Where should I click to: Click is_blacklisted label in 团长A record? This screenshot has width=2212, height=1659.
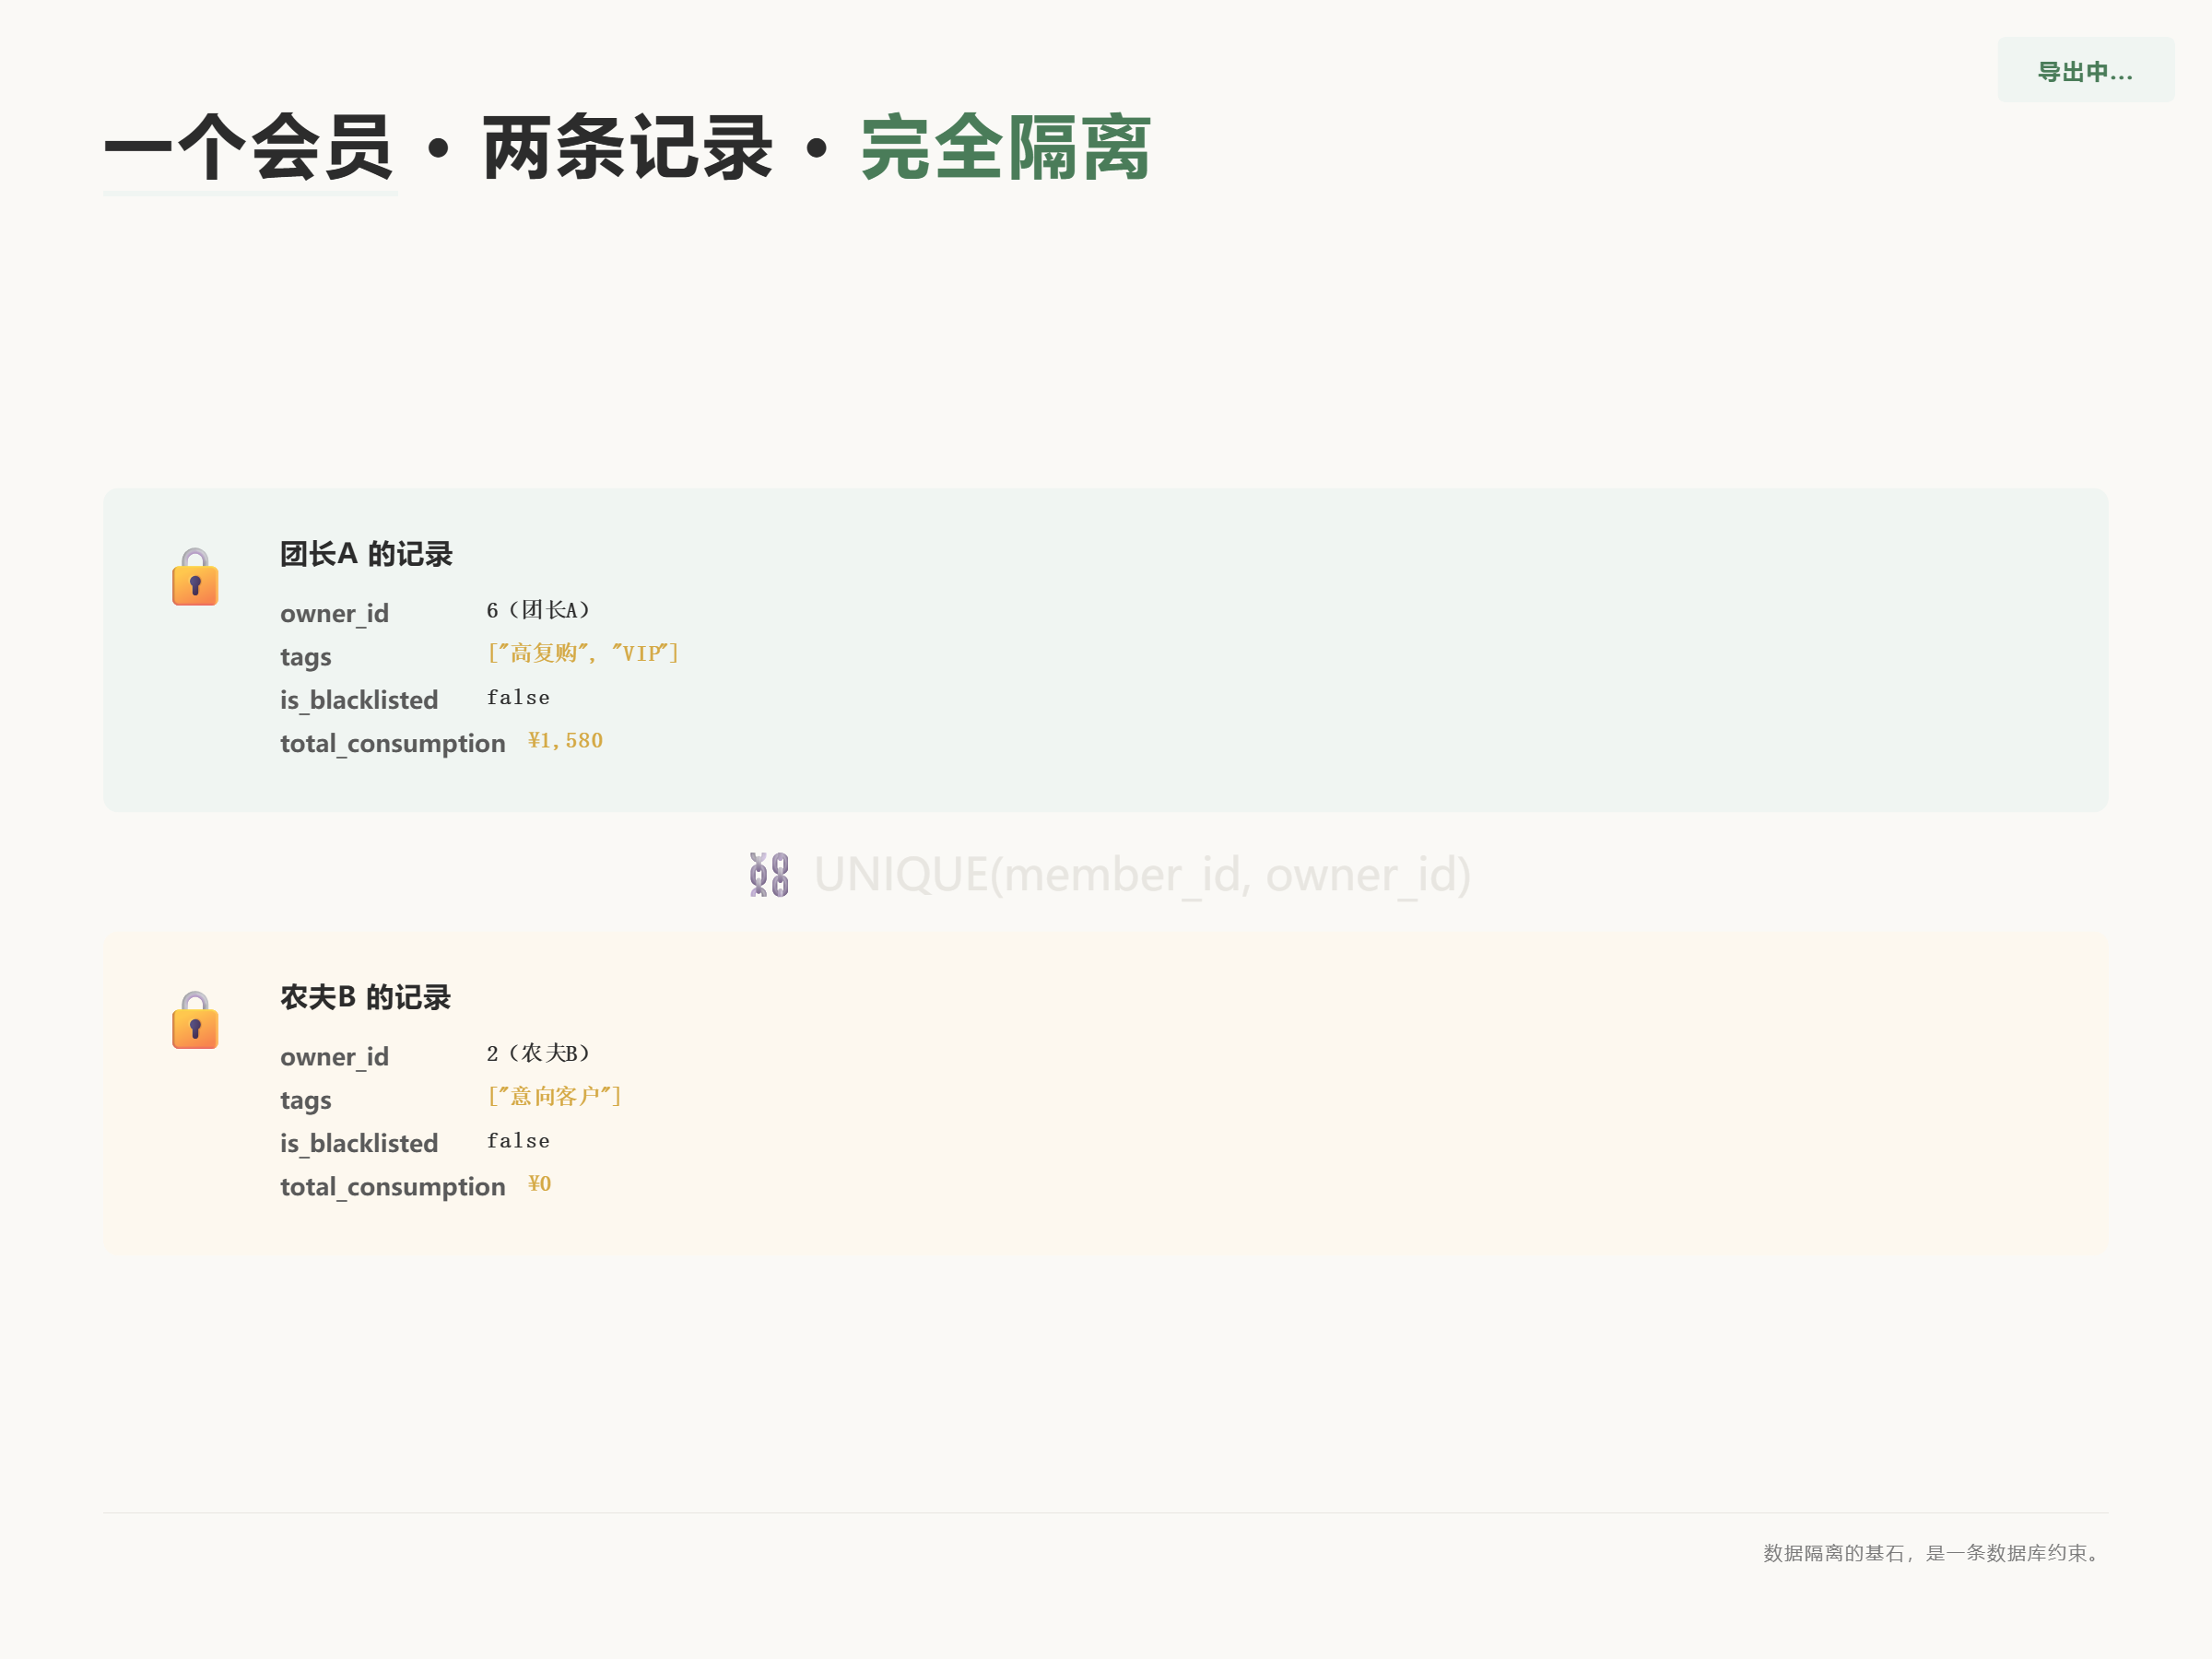tap(359, 700)
